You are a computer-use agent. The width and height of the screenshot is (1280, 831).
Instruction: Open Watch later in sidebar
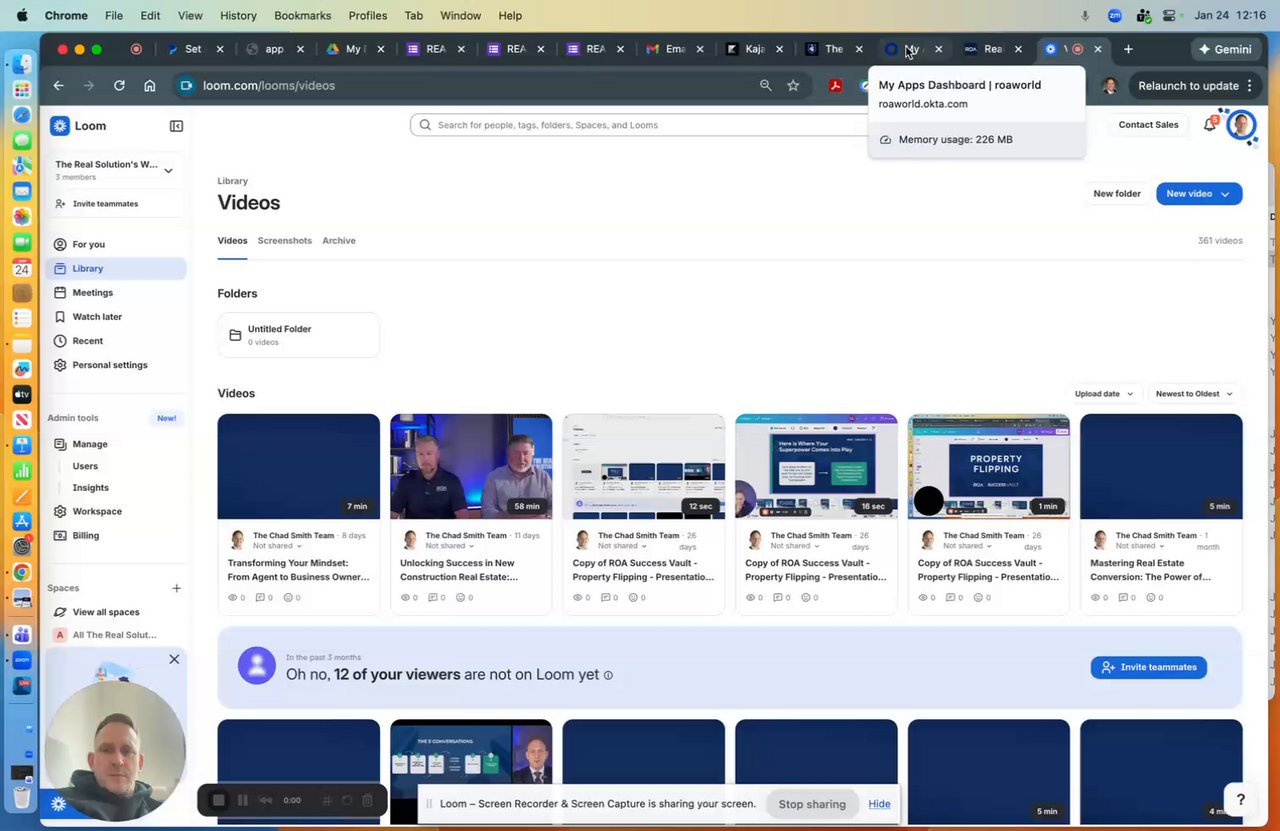[x=97, y=317]
